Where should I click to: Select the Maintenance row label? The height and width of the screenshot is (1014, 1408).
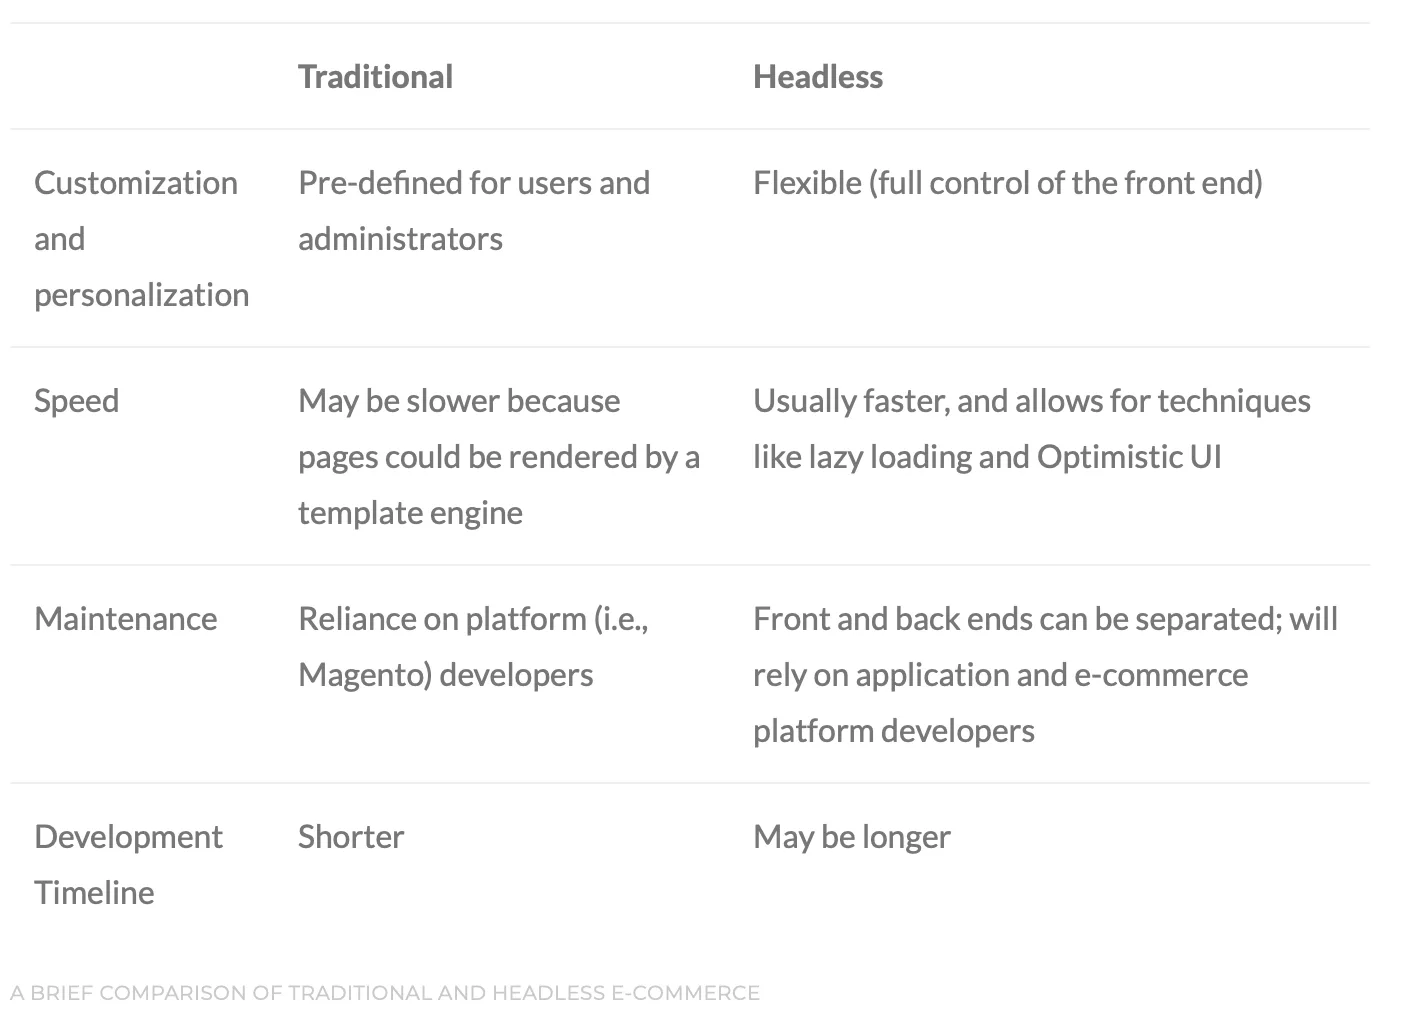coord(125,619)
